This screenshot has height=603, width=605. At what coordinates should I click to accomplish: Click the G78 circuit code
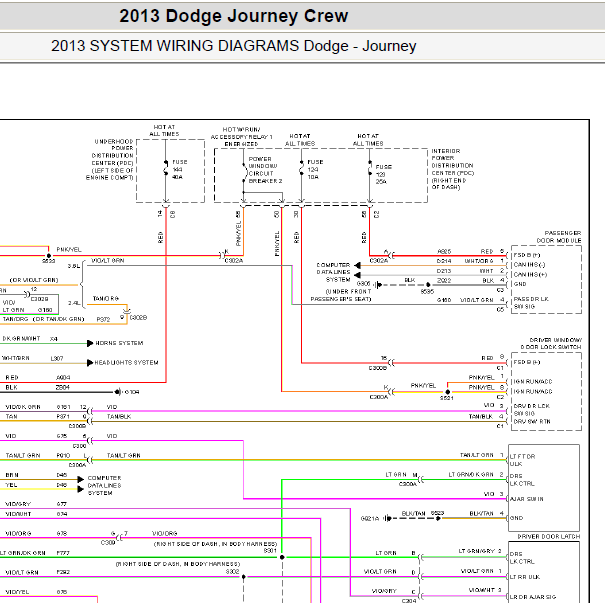coord(62,534)
